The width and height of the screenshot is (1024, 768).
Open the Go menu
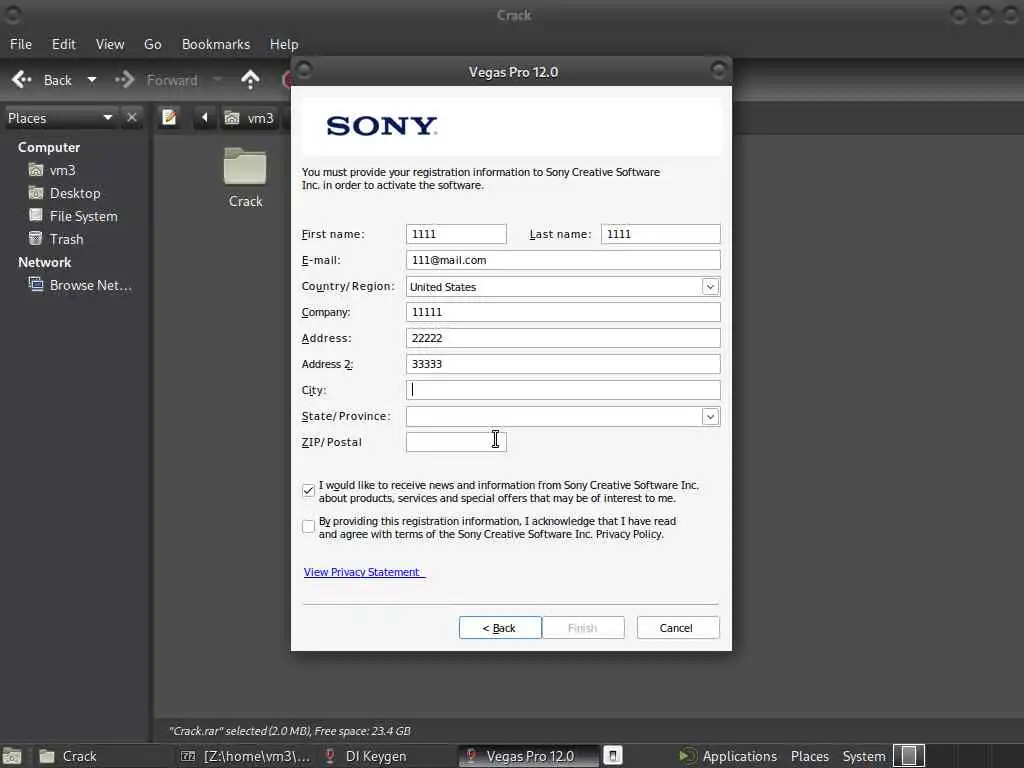[x=153, y=44]
